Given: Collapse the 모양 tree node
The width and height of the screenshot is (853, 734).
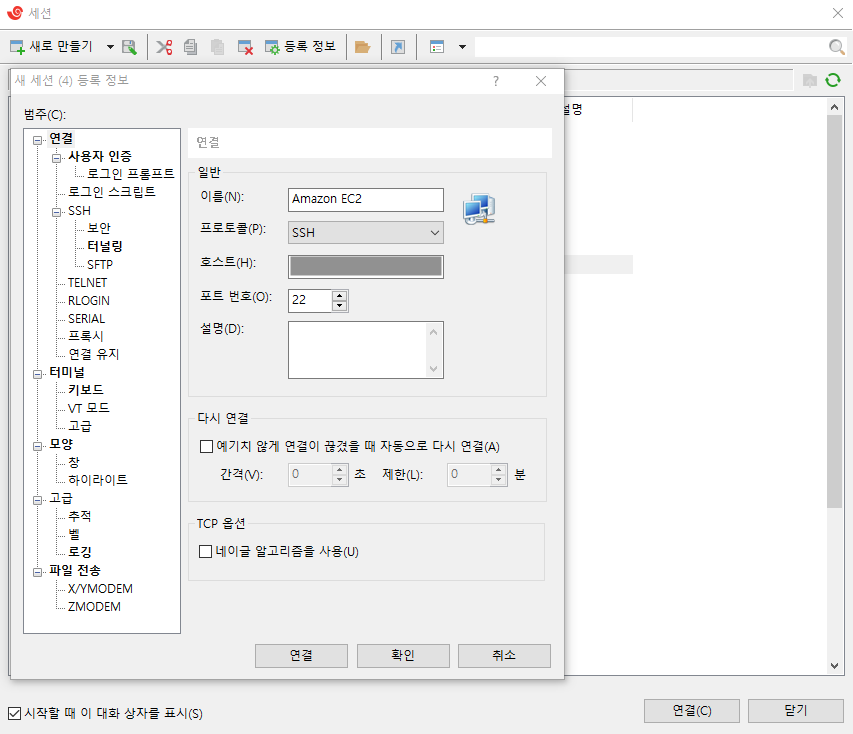Looking at the screenshot, I should pos(38,446).
